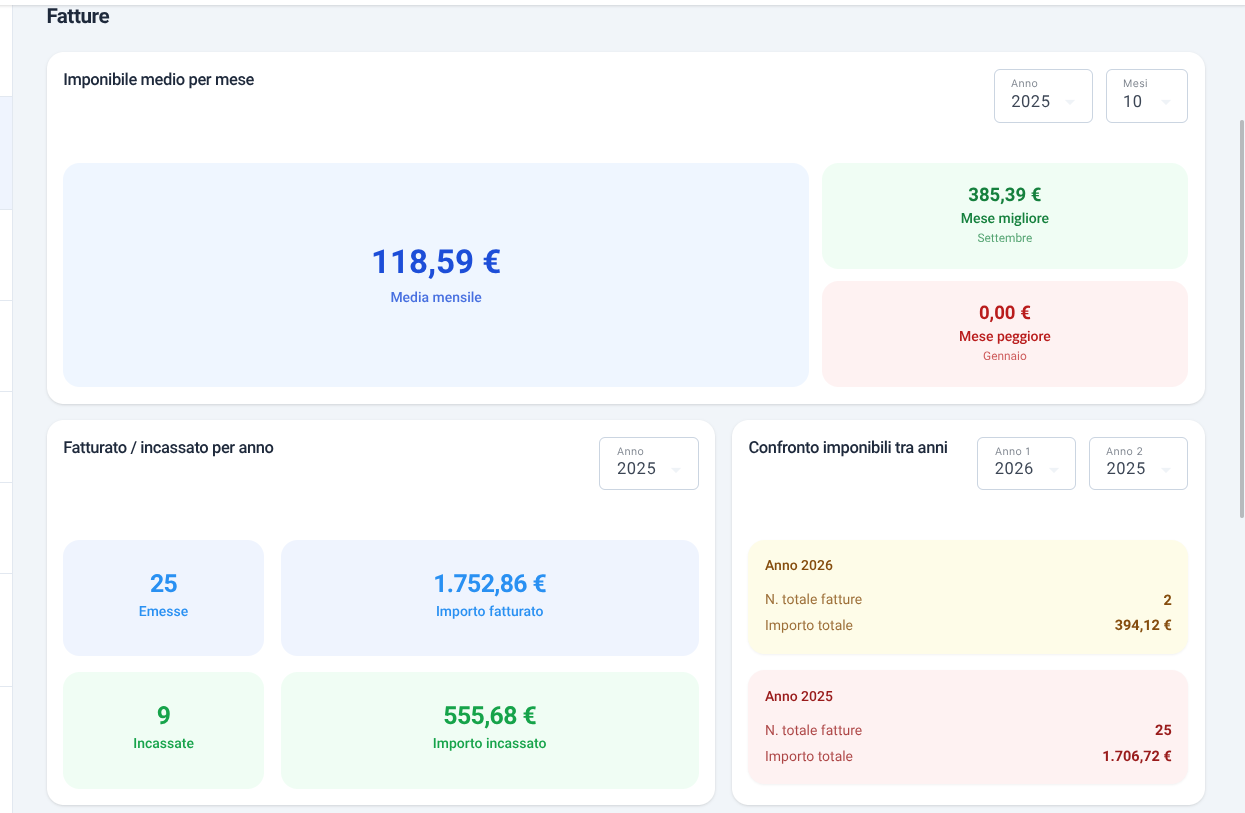Open the Anno dropdown in Imponibile medio per mese
Image resolution: width=1245 pixels, height=813 pixels.
[x=1042, y=96]
